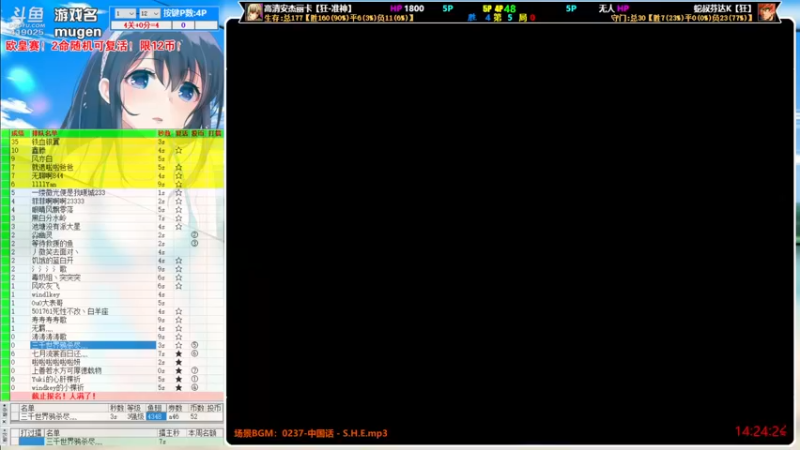This screenshot has width=800, height=450.
Task: Click the score column header of the queue table
Action: point(18,133)
